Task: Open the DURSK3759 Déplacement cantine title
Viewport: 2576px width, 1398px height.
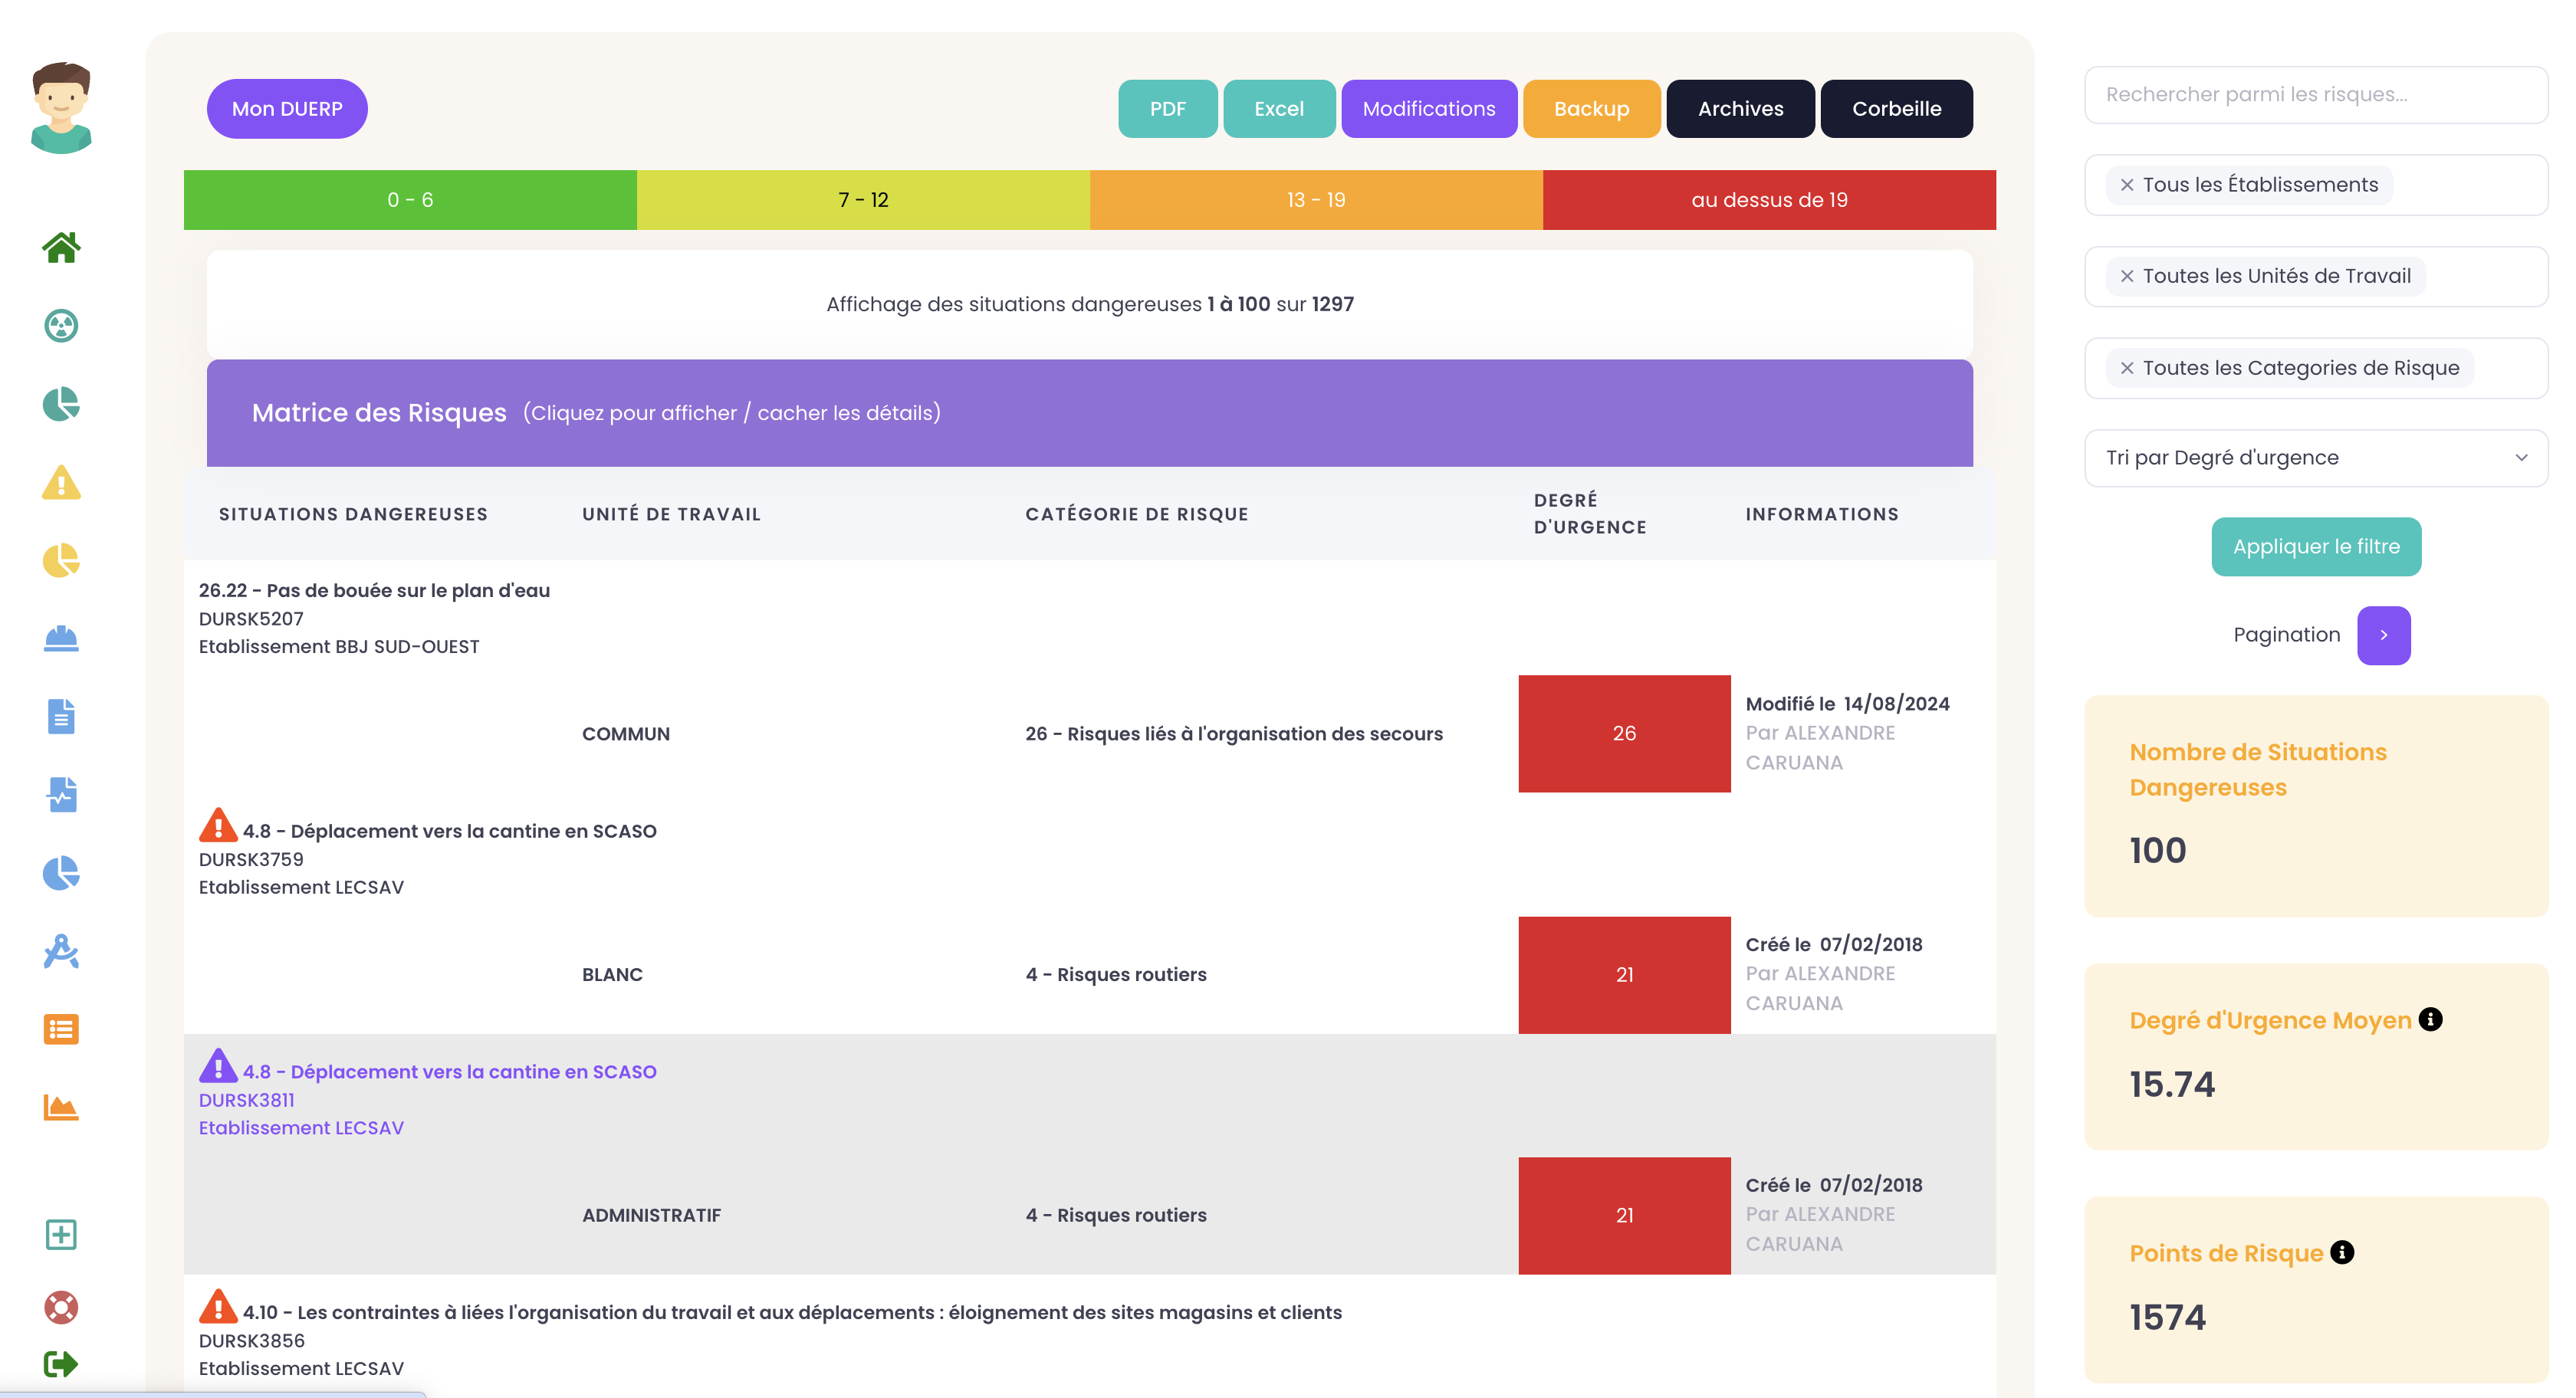Action: pyautogui.click(x=449, y=831)
